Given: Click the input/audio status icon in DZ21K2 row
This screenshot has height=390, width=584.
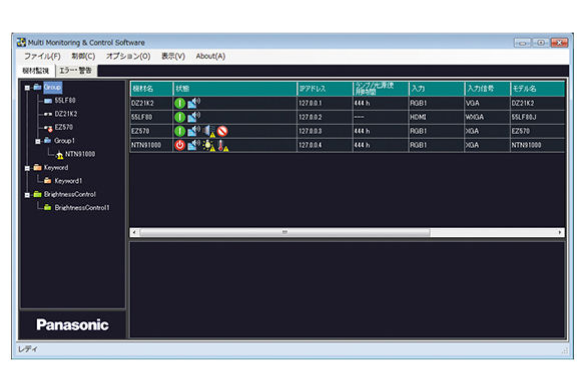Looking at the screenshot, I should point(194,103).
